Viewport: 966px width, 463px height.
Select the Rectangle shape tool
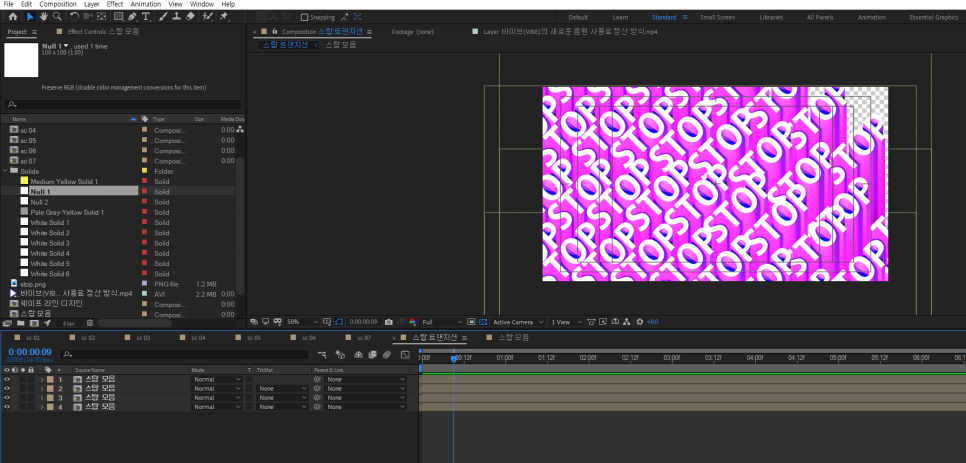(x=118, y=17)
